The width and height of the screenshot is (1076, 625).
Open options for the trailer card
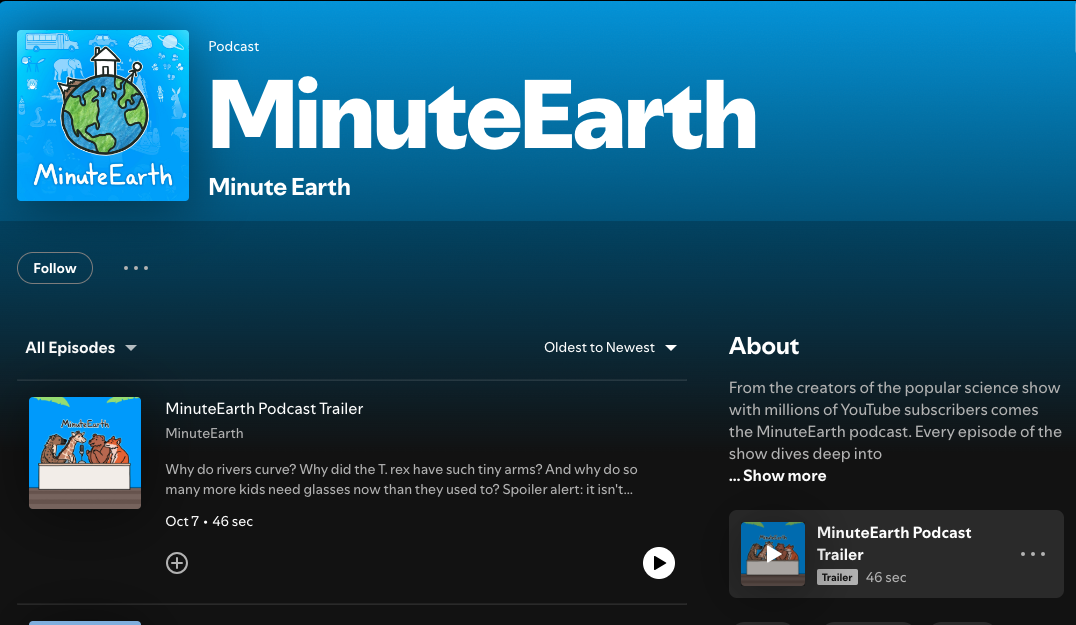[1033, 554]
